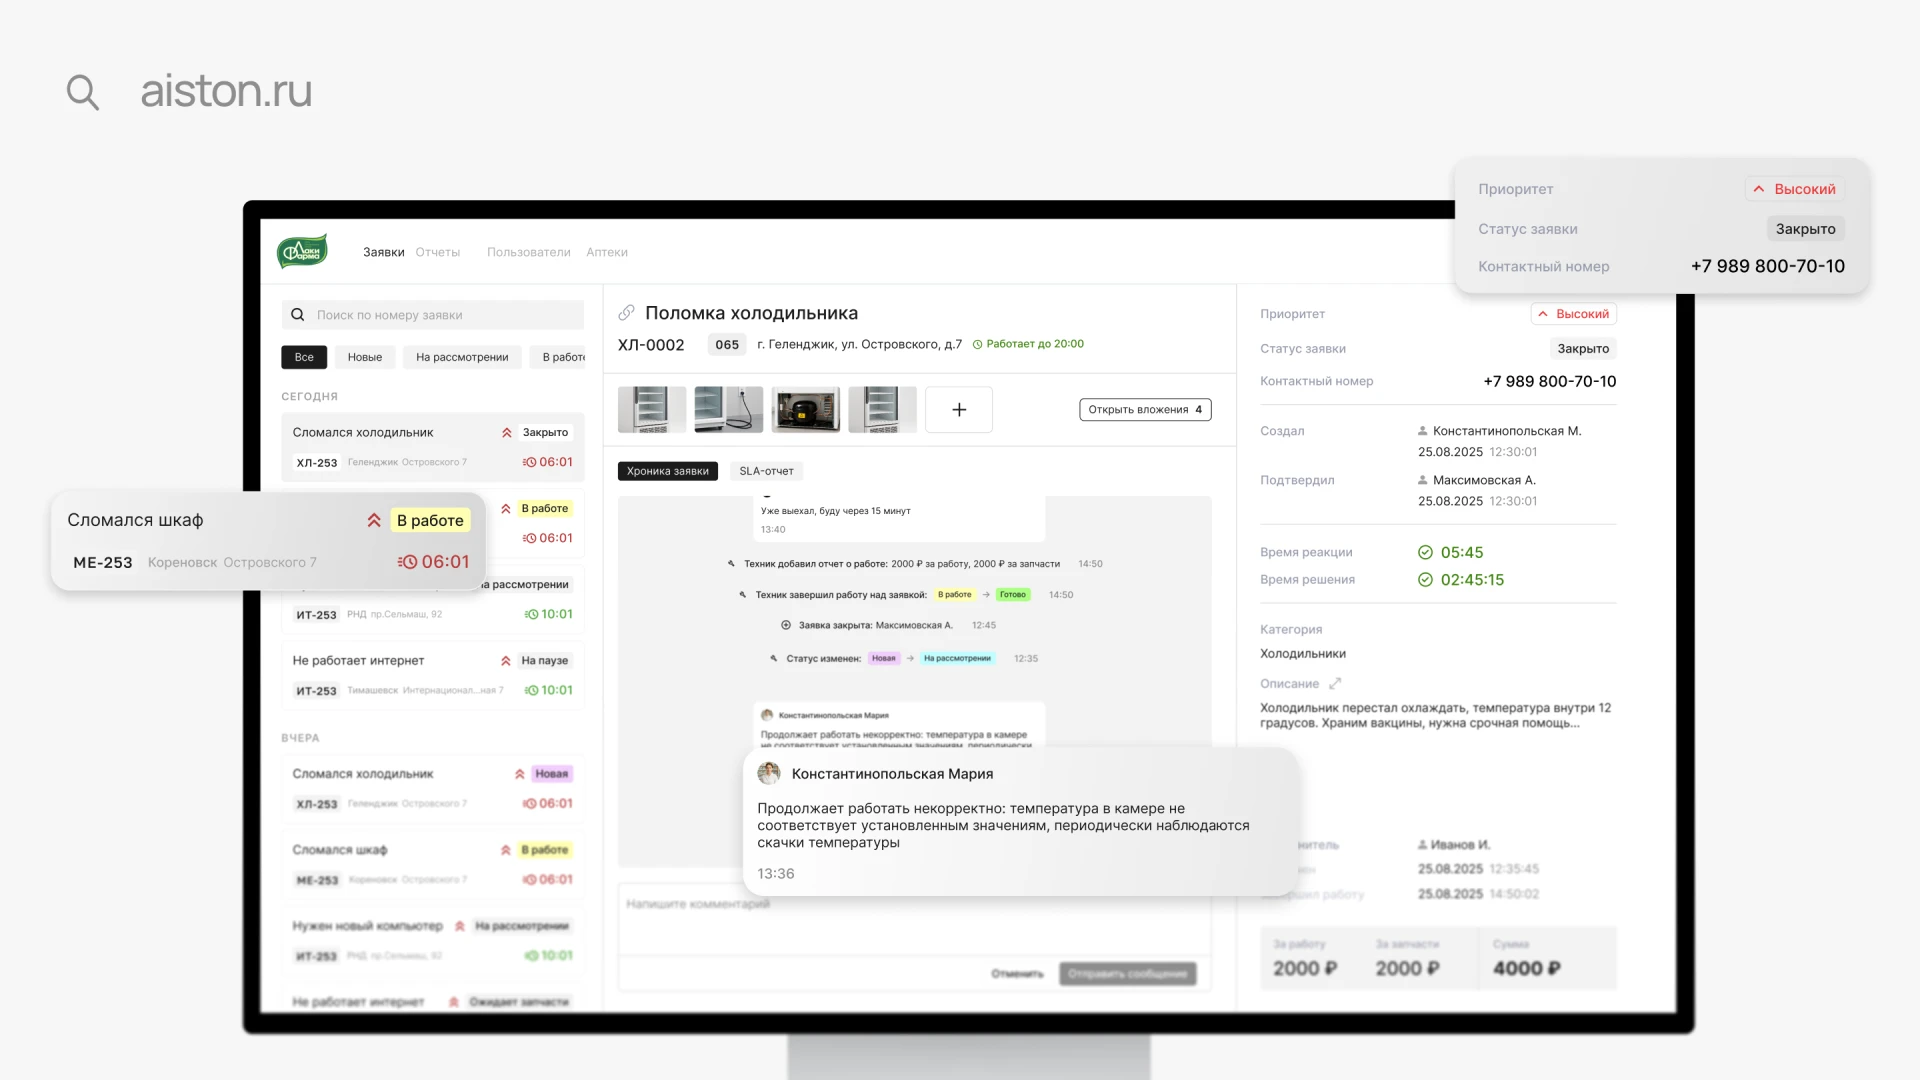1920x1080 pixels.
Task: Click the search magnifier icon in the sidebar
Action: pyautogui.click(x=298, y=315)
